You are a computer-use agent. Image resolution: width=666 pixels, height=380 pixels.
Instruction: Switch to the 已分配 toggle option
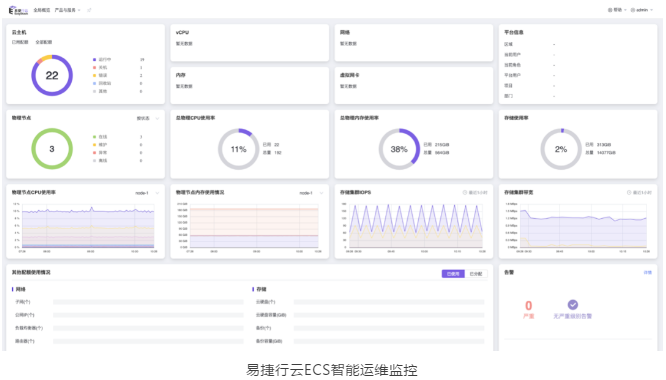[x=476, y=274]
